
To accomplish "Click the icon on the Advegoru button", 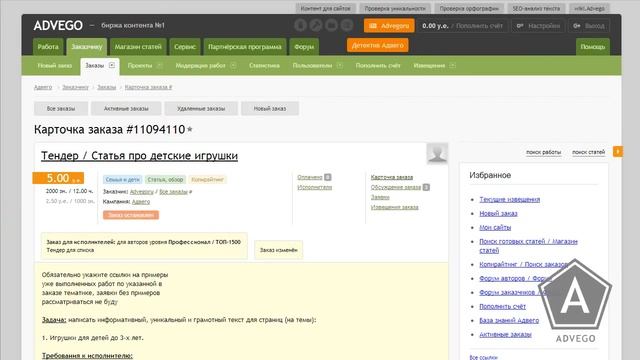I will (x=373, y=26).
